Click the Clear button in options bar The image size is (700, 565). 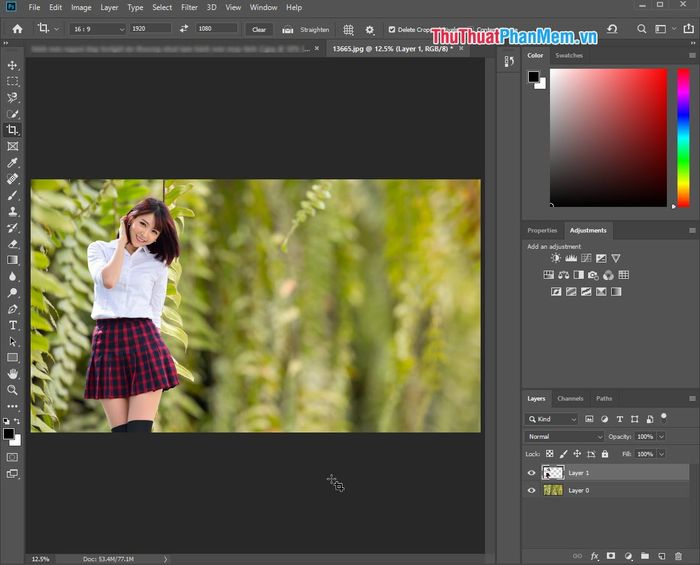[x=259, y=29]
